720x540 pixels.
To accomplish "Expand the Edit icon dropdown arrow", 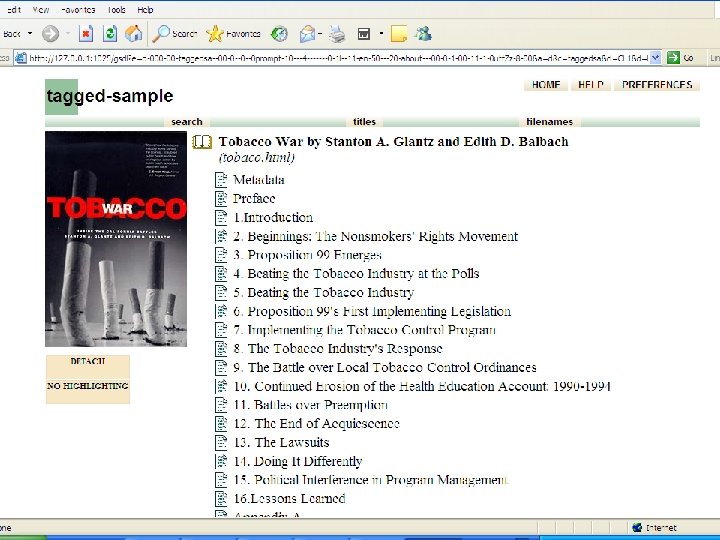I will pos(381,34).
